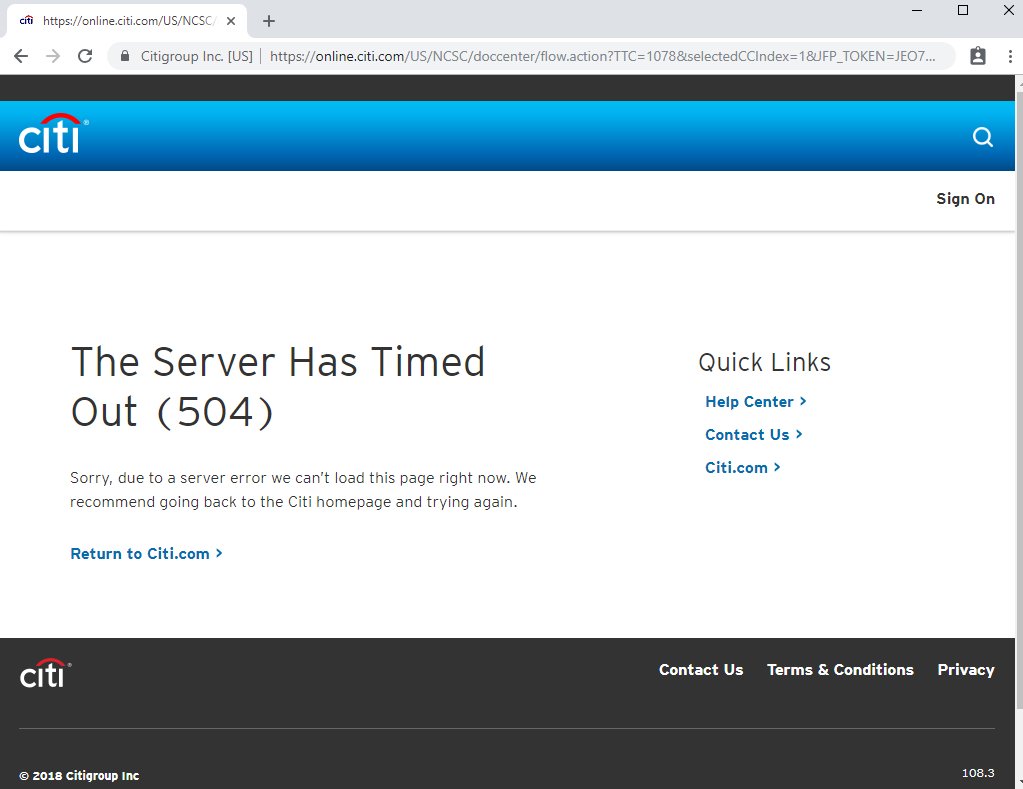Open the search magnifier icon

983,137
